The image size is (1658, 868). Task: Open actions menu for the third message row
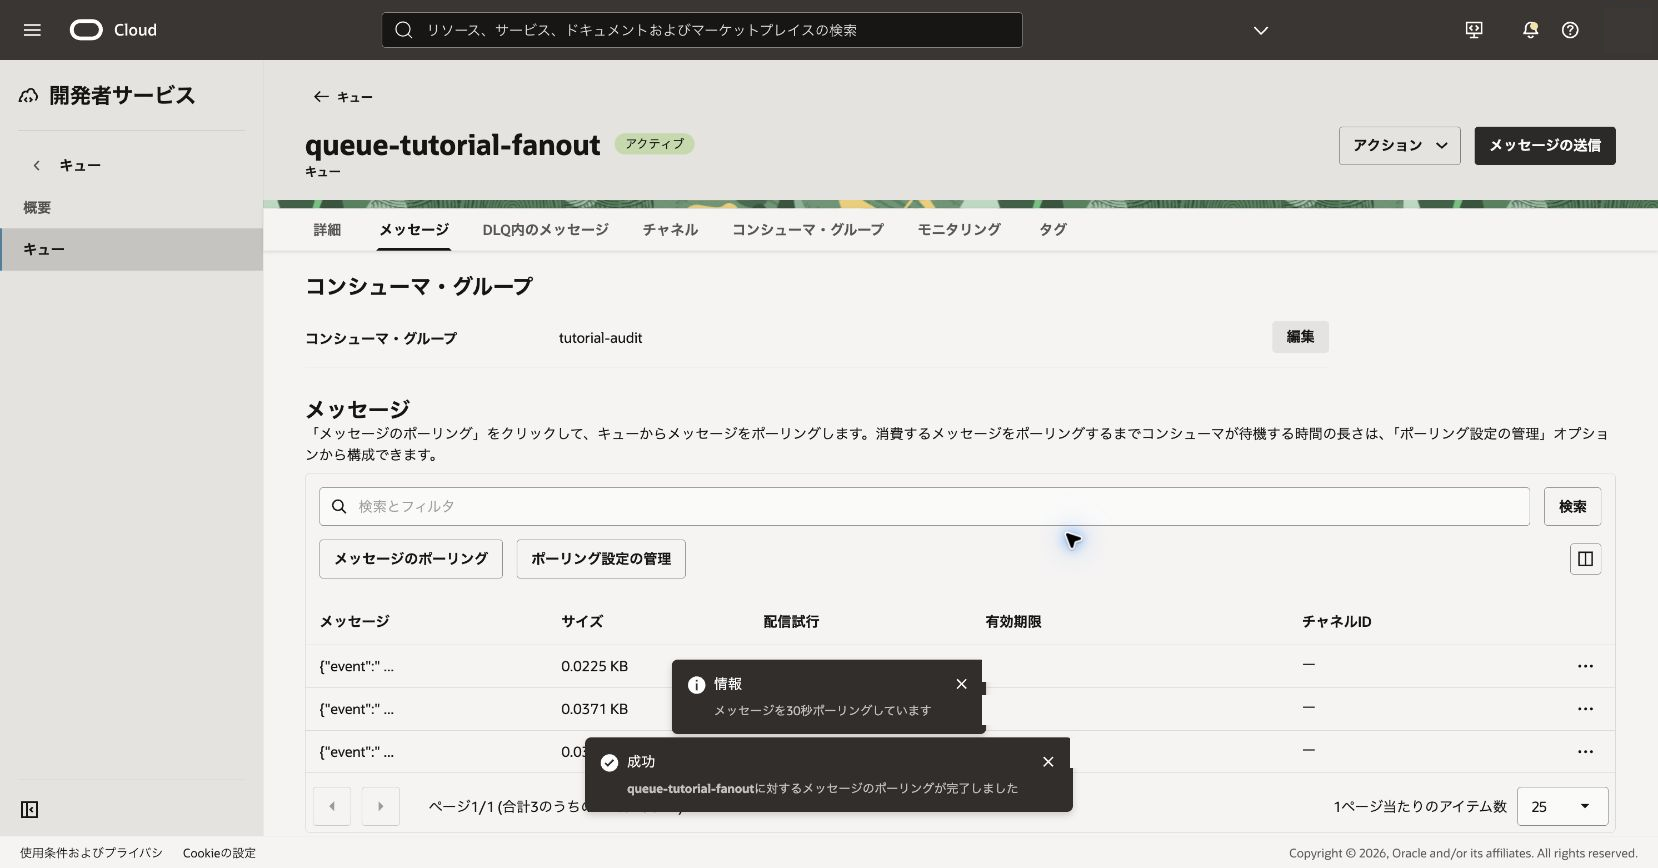coord(1585,752)
